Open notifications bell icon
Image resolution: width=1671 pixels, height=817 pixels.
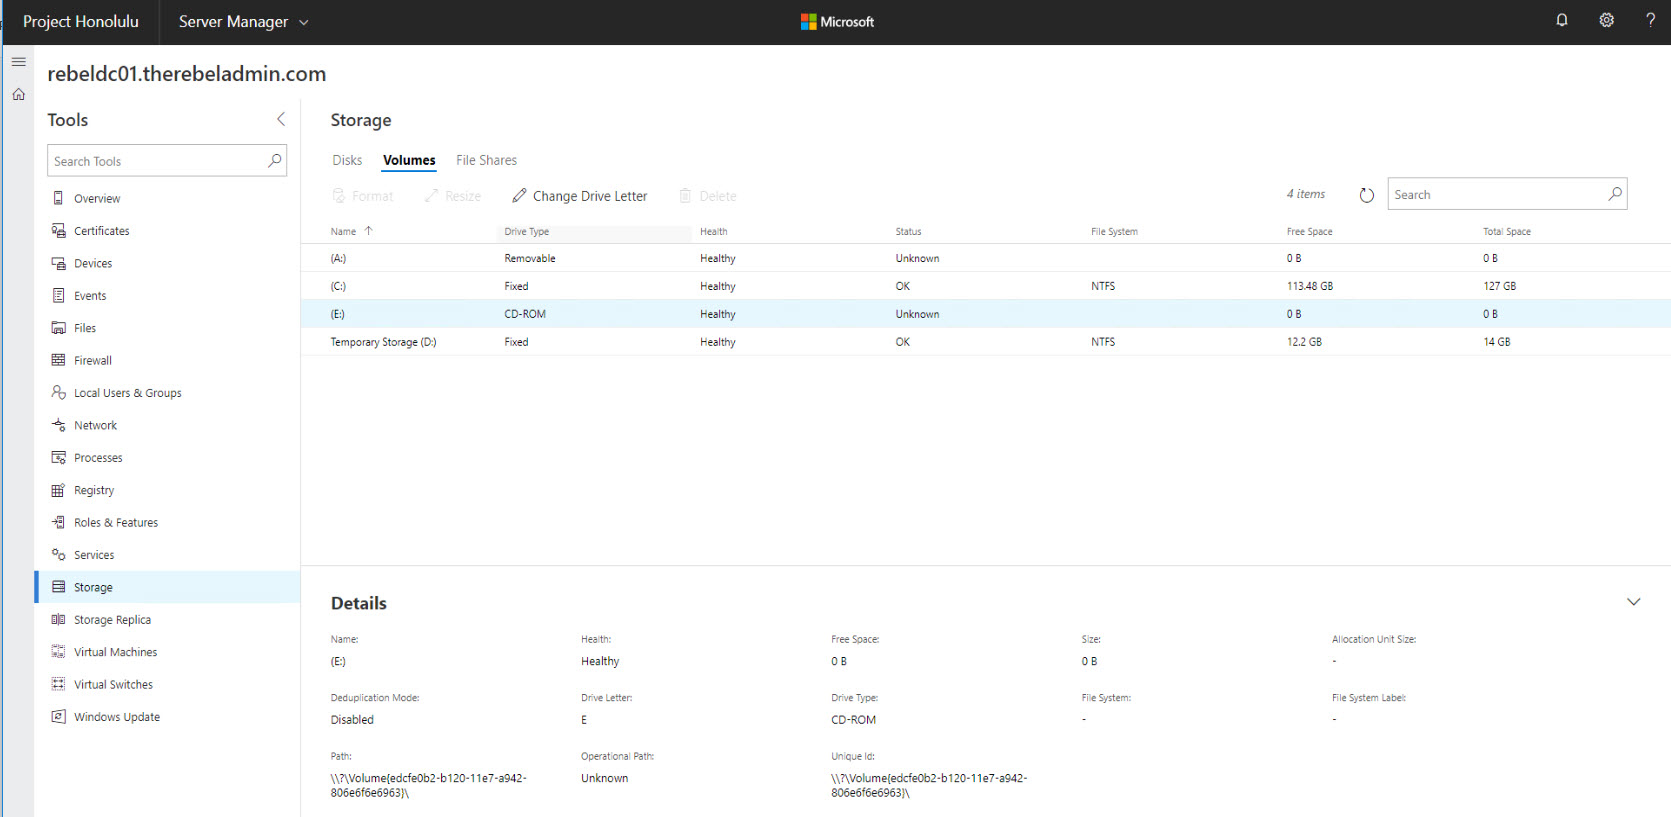point(1562,20)
